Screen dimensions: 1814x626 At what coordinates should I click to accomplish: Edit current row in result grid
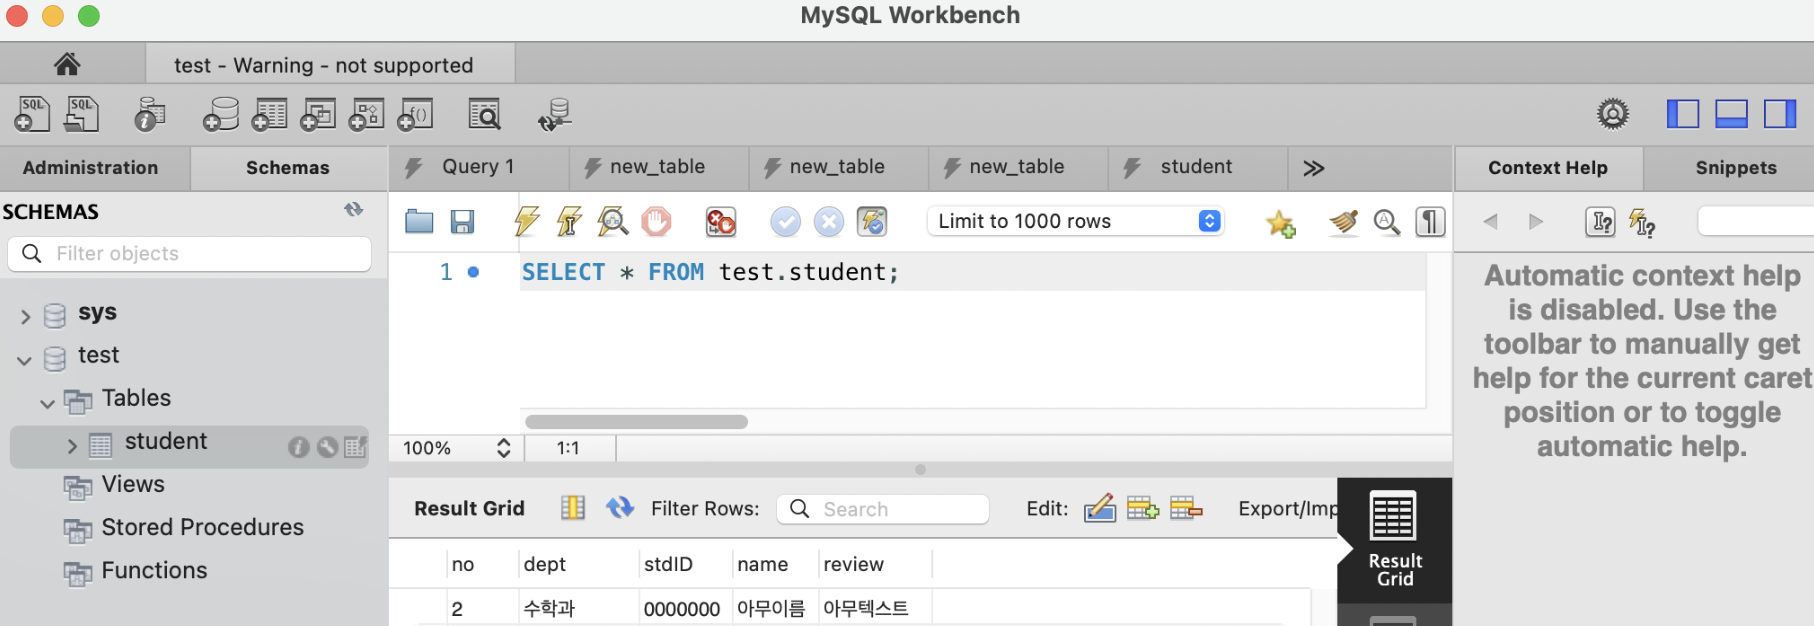(x=1099, y=508)
